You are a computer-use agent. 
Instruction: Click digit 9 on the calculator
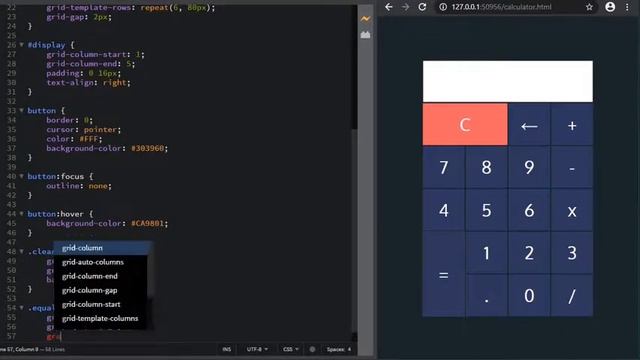coord(529,167)
